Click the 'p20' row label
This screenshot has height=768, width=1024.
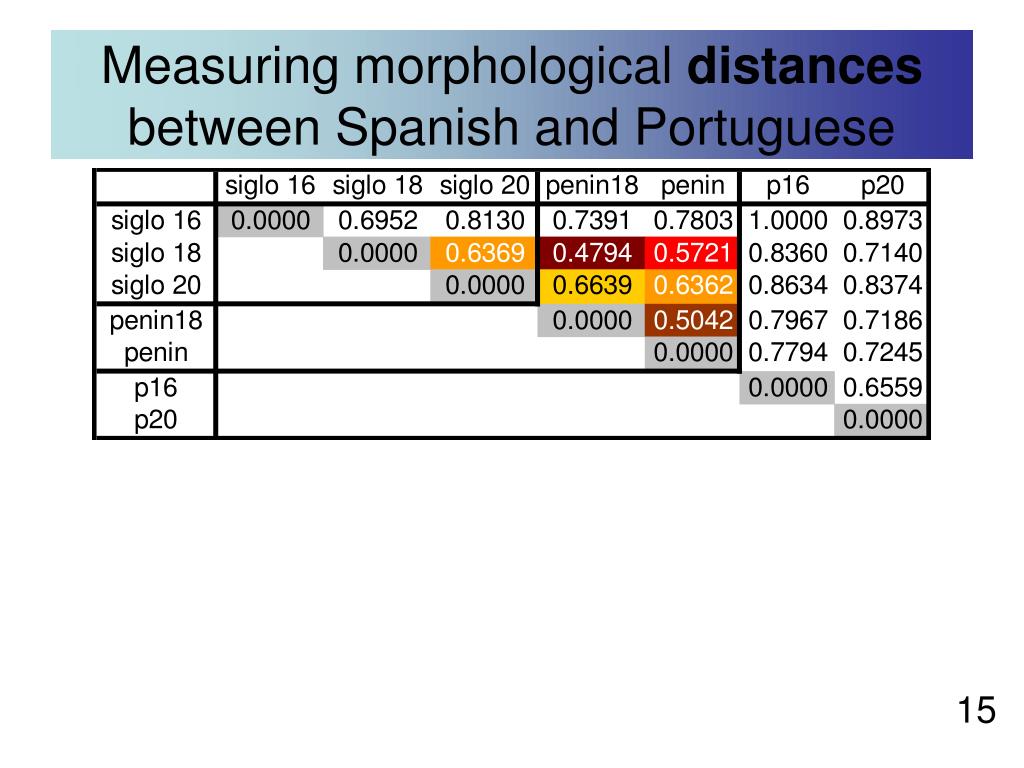(x=155, y=420)
